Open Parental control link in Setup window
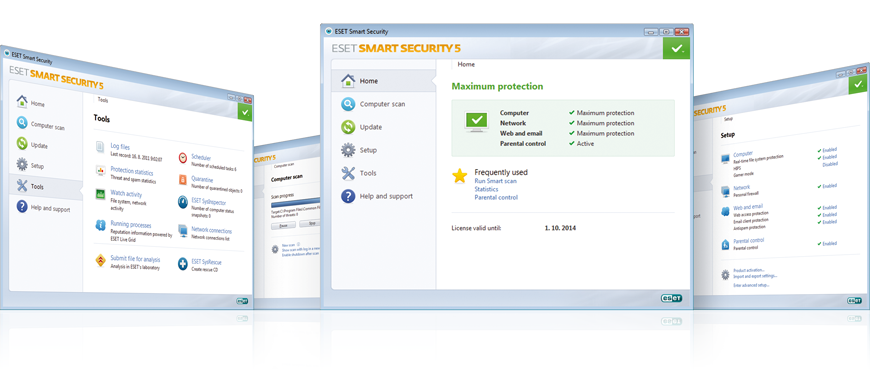870x370 pixels. coord(748,241)
